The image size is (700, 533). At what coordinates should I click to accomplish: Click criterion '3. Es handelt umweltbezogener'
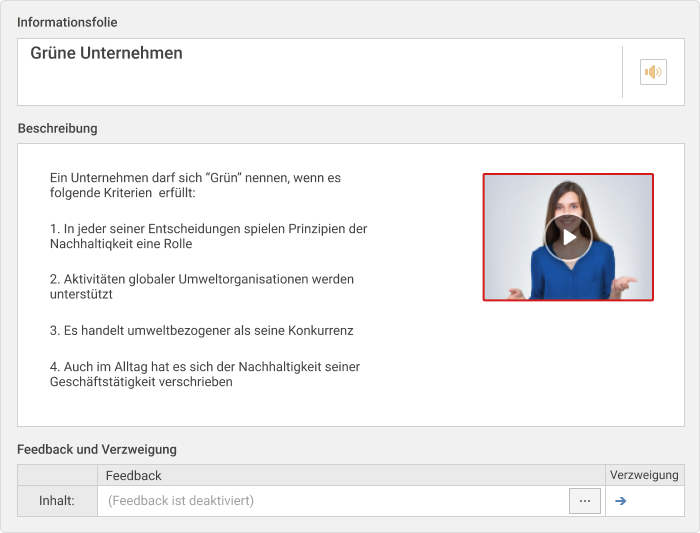(x=201, y=330)
